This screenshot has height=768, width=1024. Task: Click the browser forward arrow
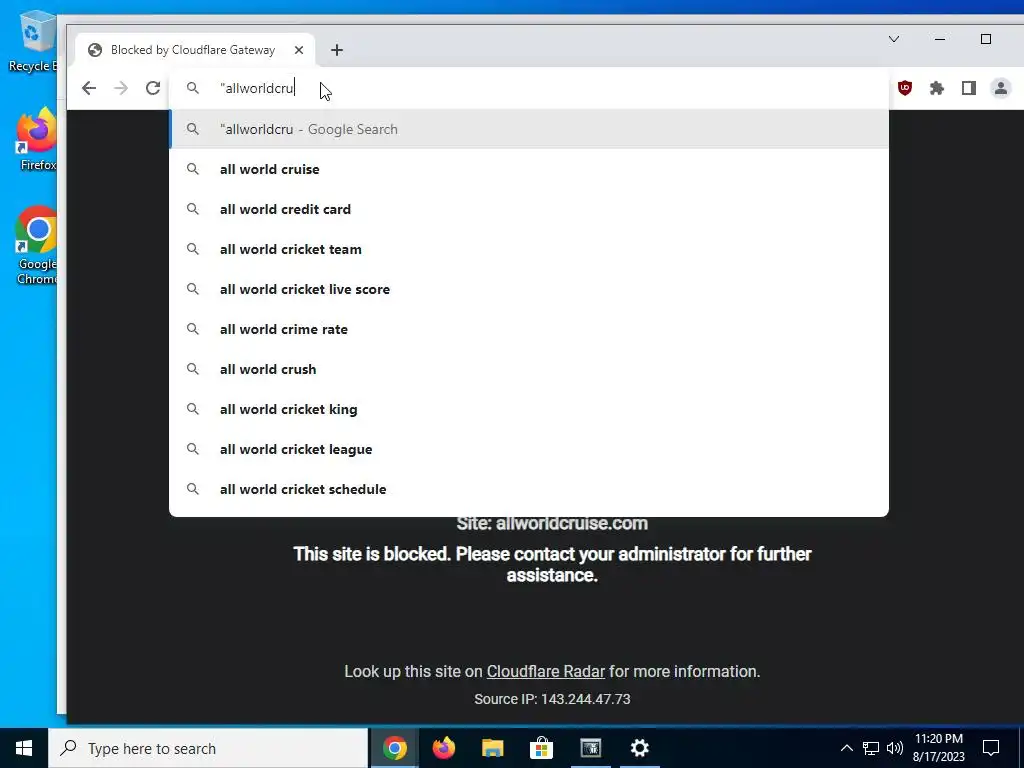point(121,88)
